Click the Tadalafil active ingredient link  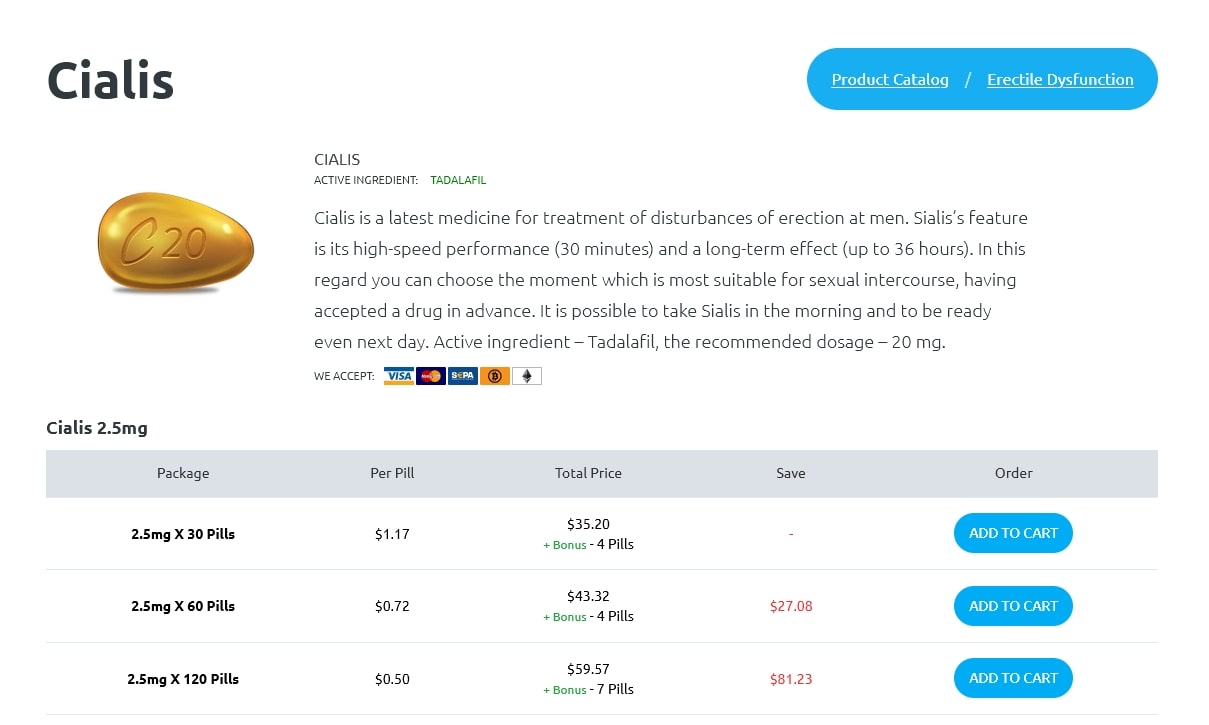pyautogui.click(x=458, y=181)
